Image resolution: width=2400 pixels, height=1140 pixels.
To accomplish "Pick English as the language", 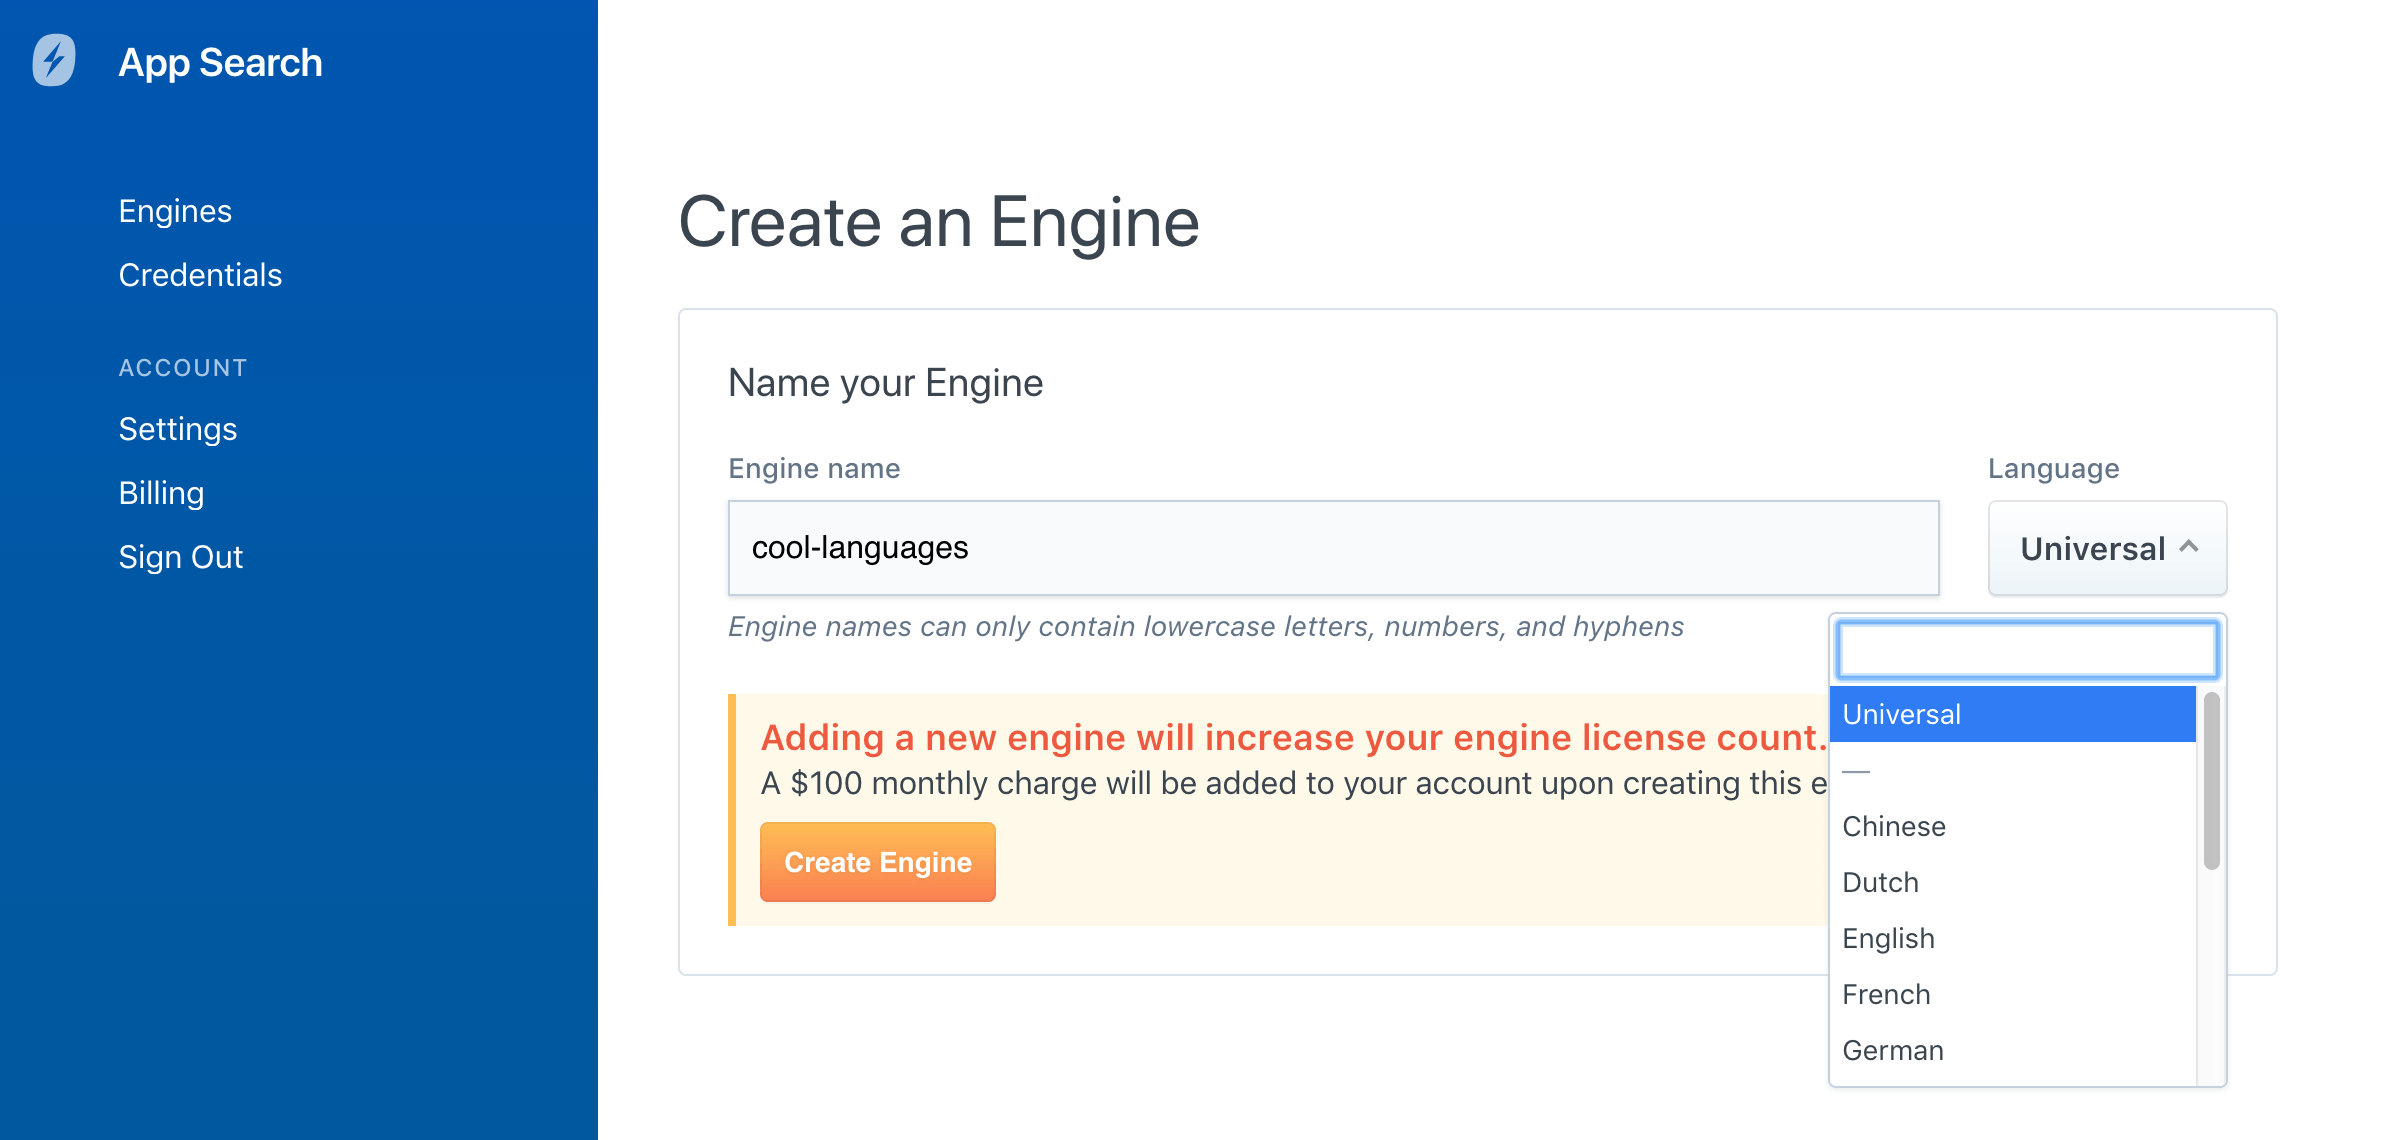I will 1887,938.
